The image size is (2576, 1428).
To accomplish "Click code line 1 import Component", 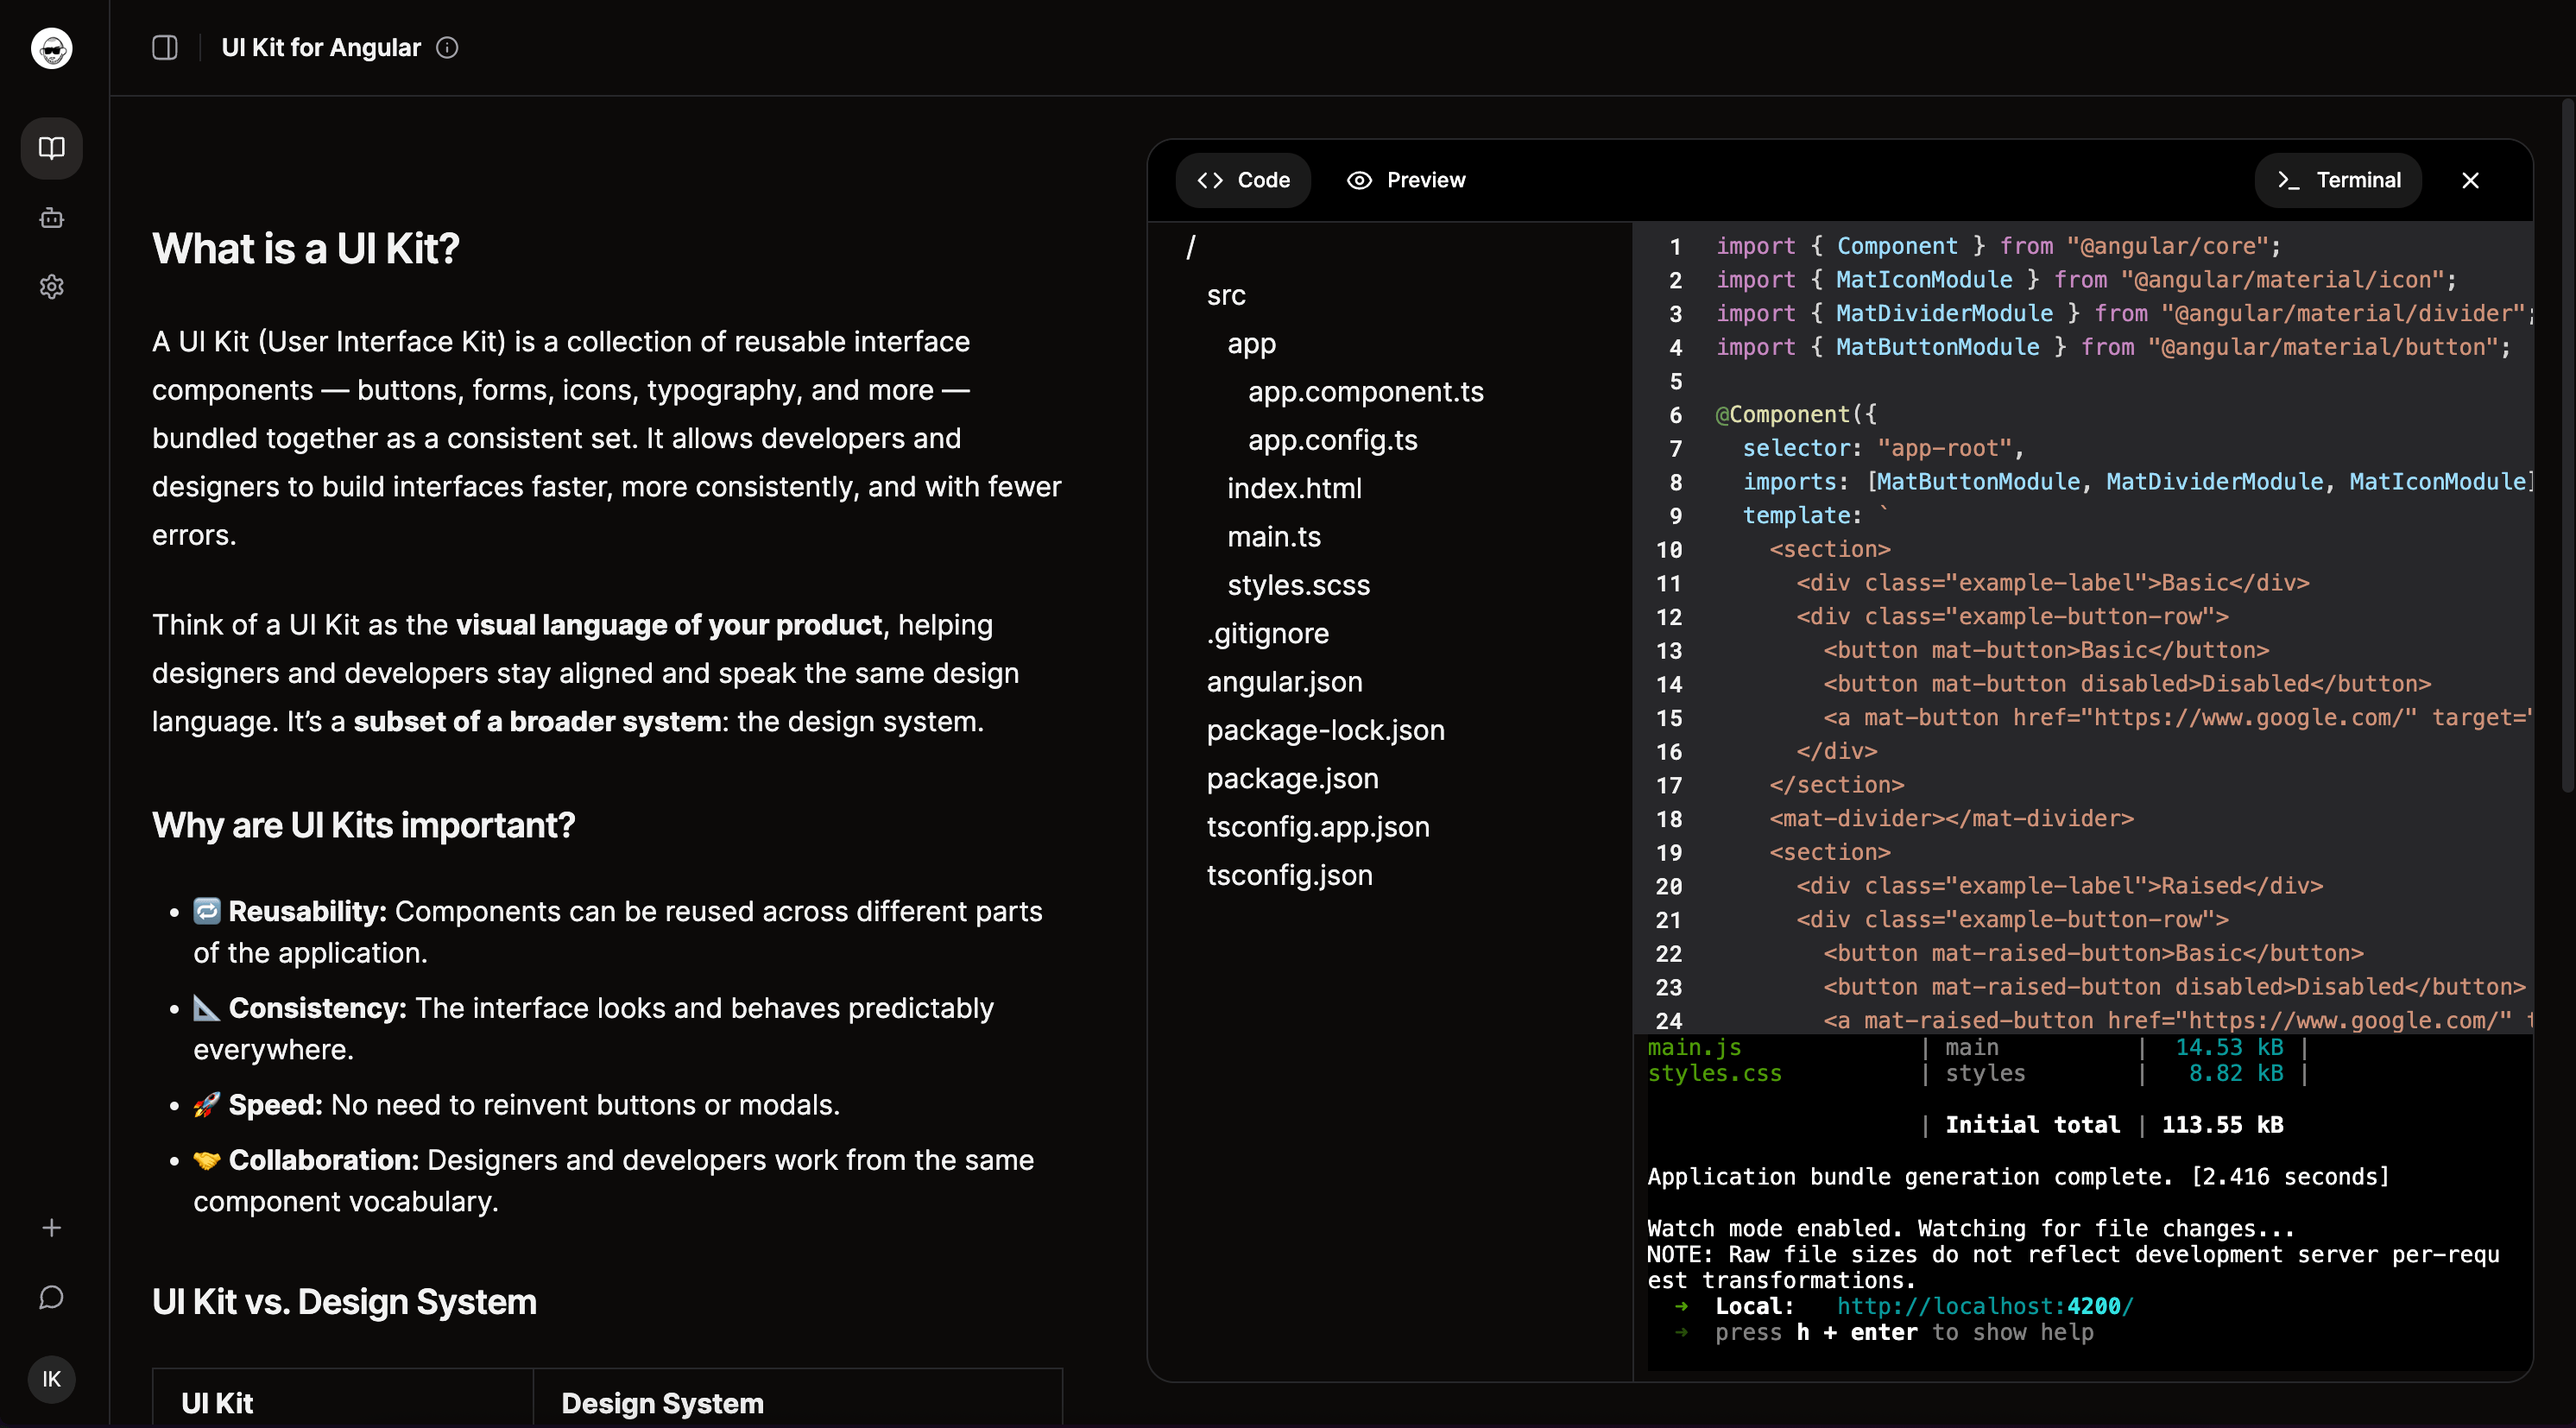I will (1999, 246).
